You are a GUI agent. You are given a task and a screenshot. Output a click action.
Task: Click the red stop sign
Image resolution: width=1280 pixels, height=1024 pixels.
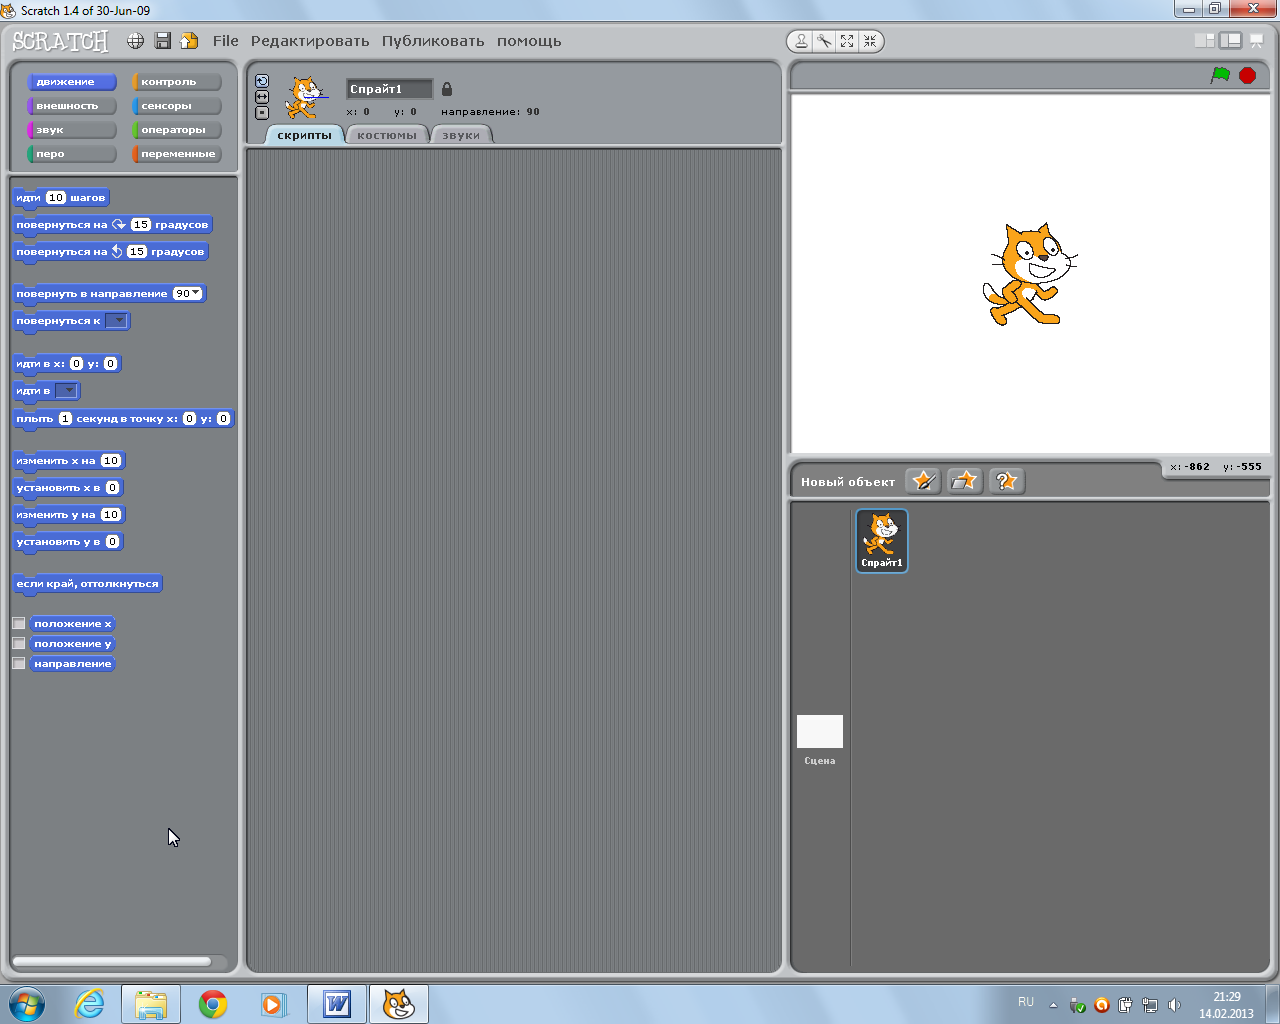[x=1247, y=75]
